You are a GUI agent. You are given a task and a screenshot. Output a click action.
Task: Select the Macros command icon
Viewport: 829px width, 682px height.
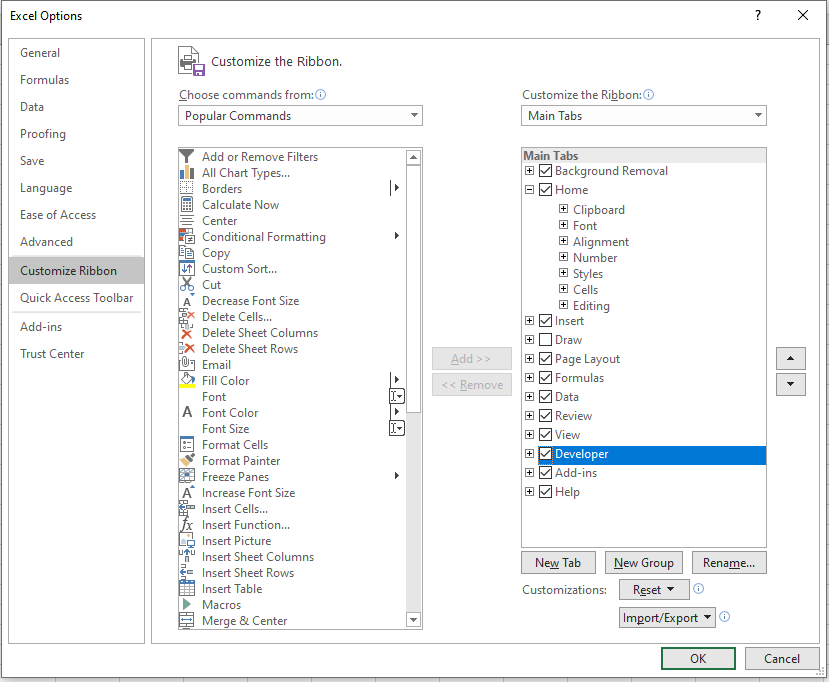(187, 605)
